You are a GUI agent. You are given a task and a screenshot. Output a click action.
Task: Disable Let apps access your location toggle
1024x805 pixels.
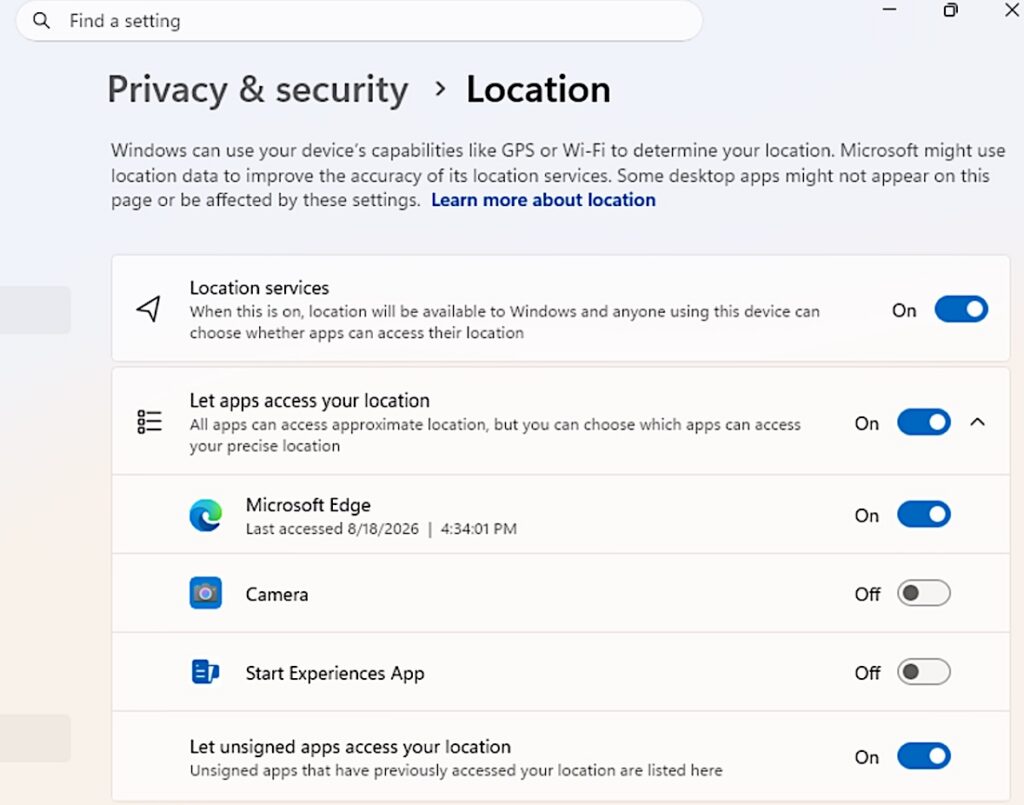923,422
